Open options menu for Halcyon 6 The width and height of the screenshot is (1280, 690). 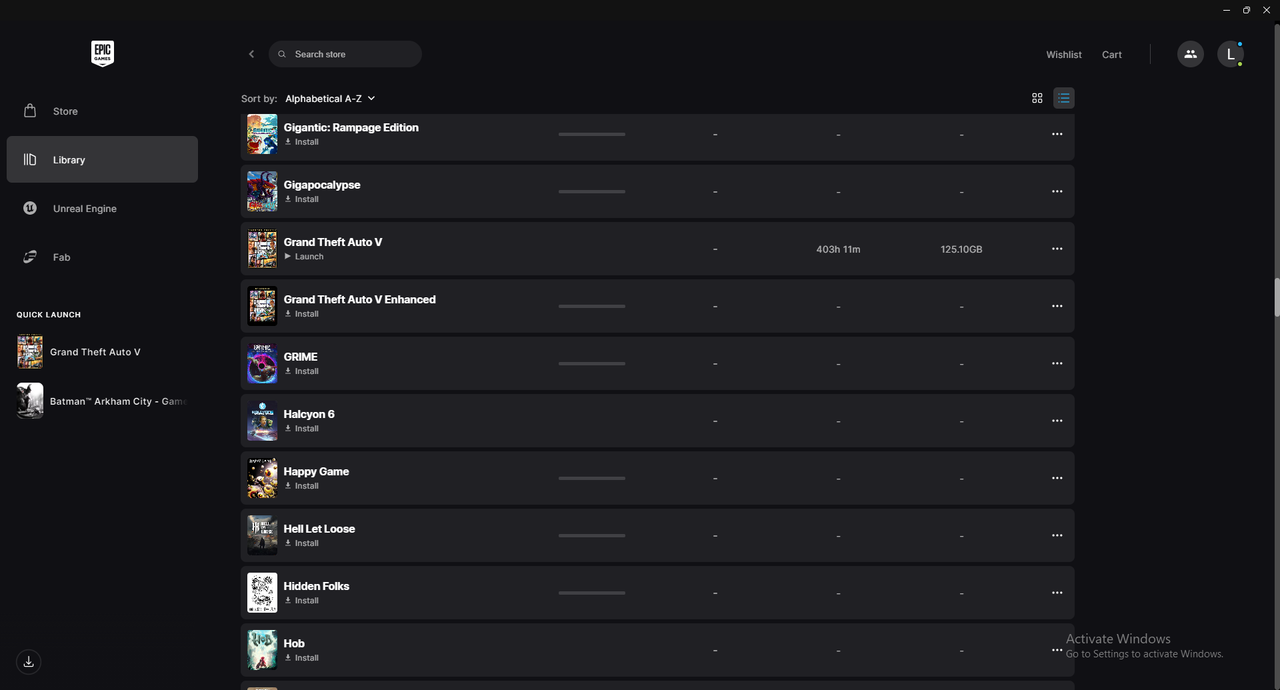pos(1057,421)
